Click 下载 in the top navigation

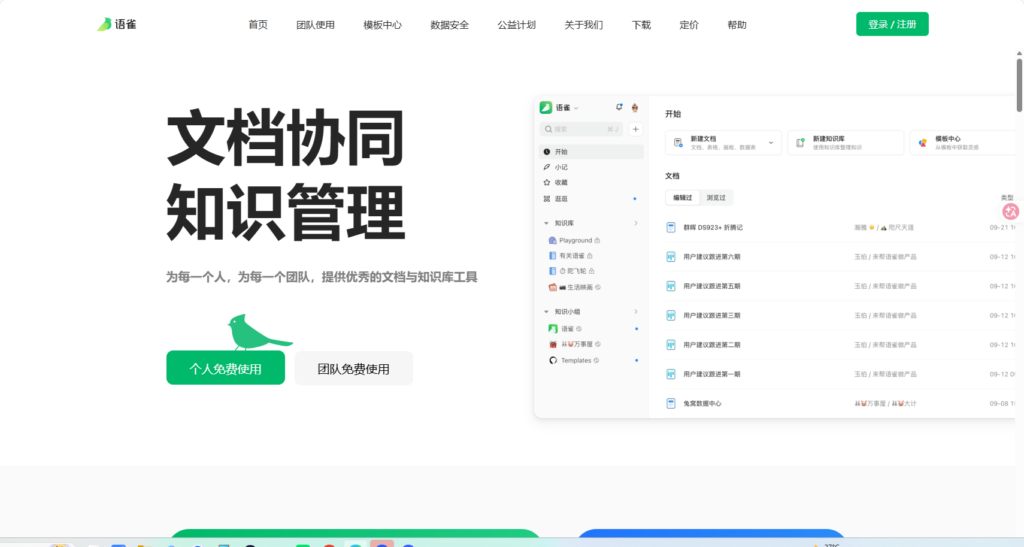tap(641, 25)
